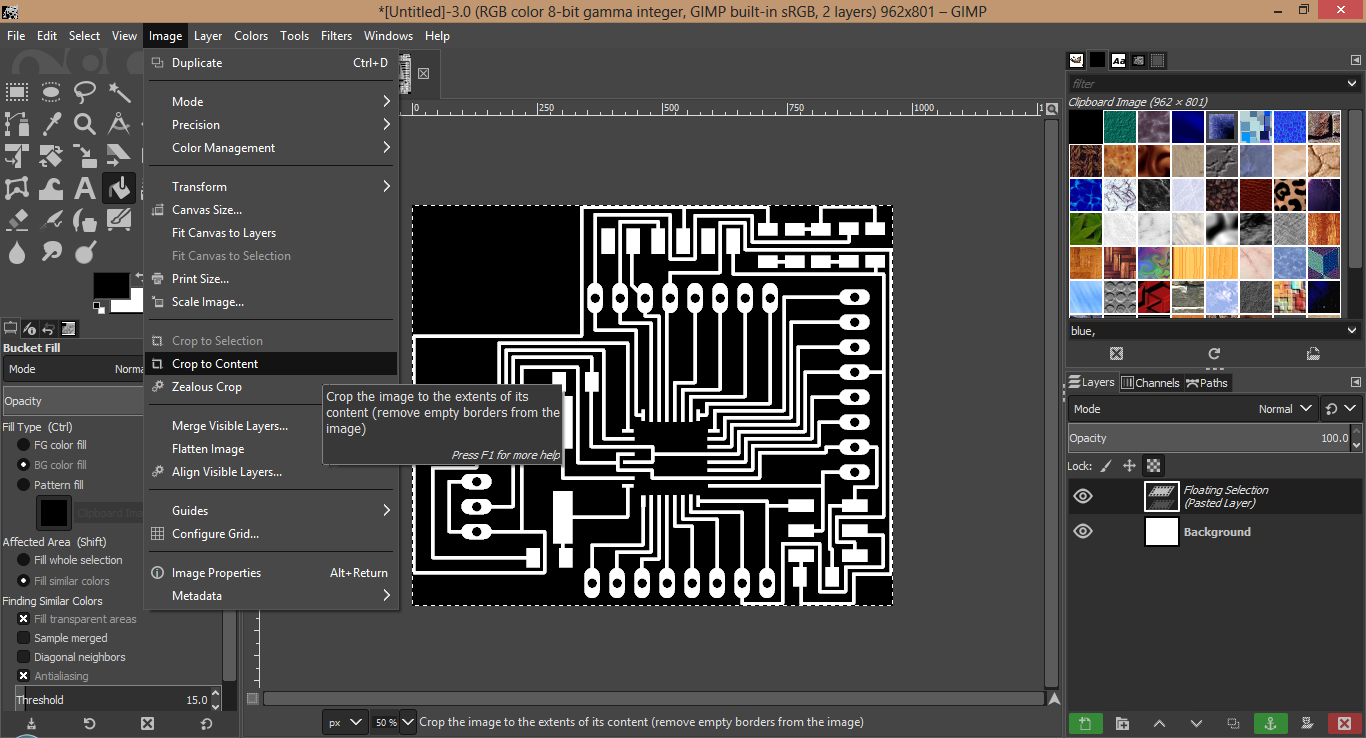1366x738 pixels.
Task: Select the Warp Transform tool
Action: click(51, 187)
